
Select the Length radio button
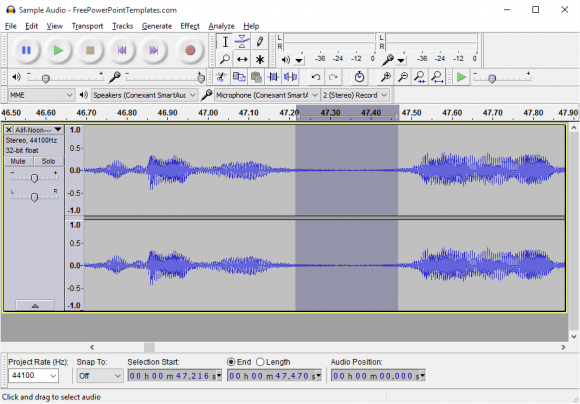click(260, 362)
